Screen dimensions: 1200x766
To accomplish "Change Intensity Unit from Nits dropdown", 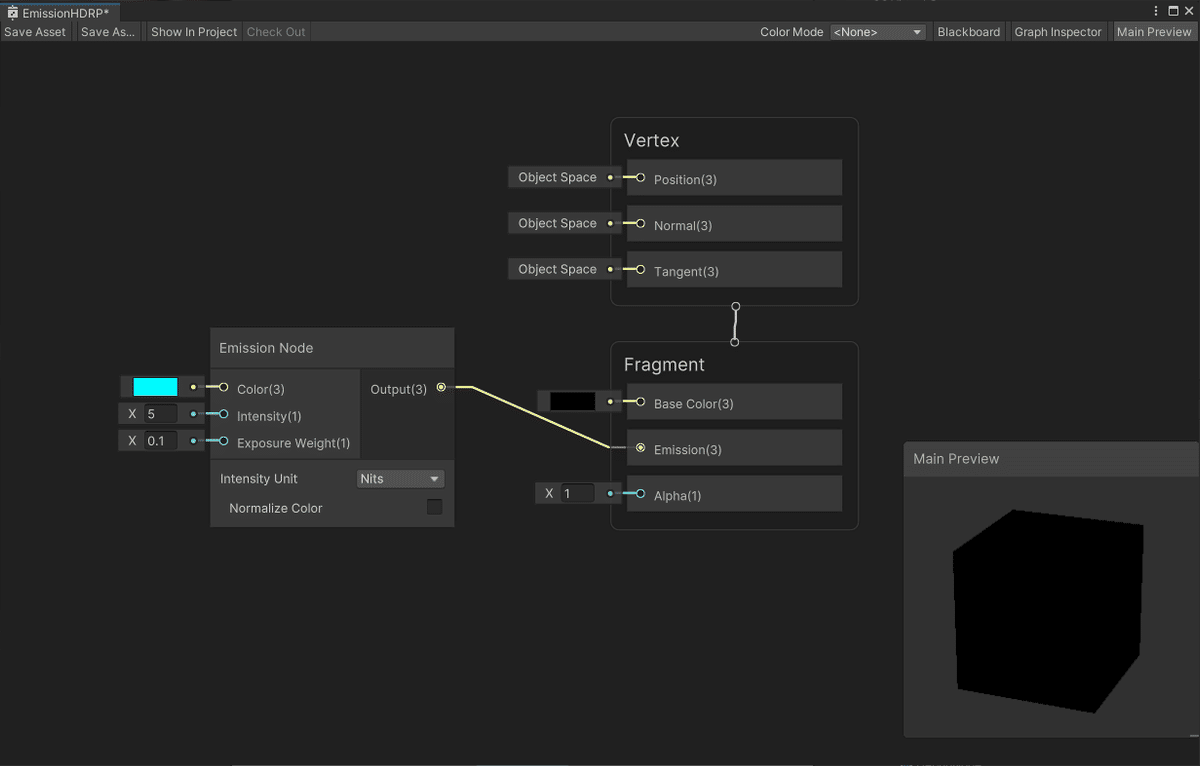I will (x=400, y=478).
